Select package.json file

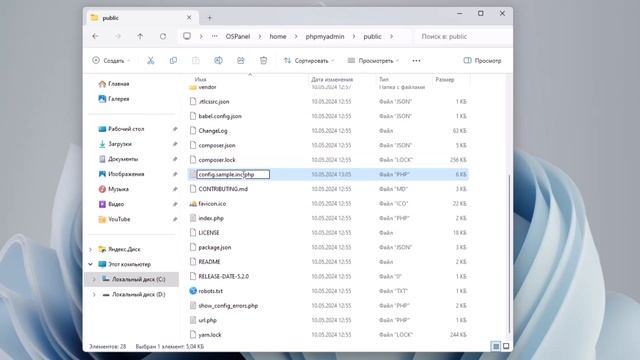pos(215,247)
